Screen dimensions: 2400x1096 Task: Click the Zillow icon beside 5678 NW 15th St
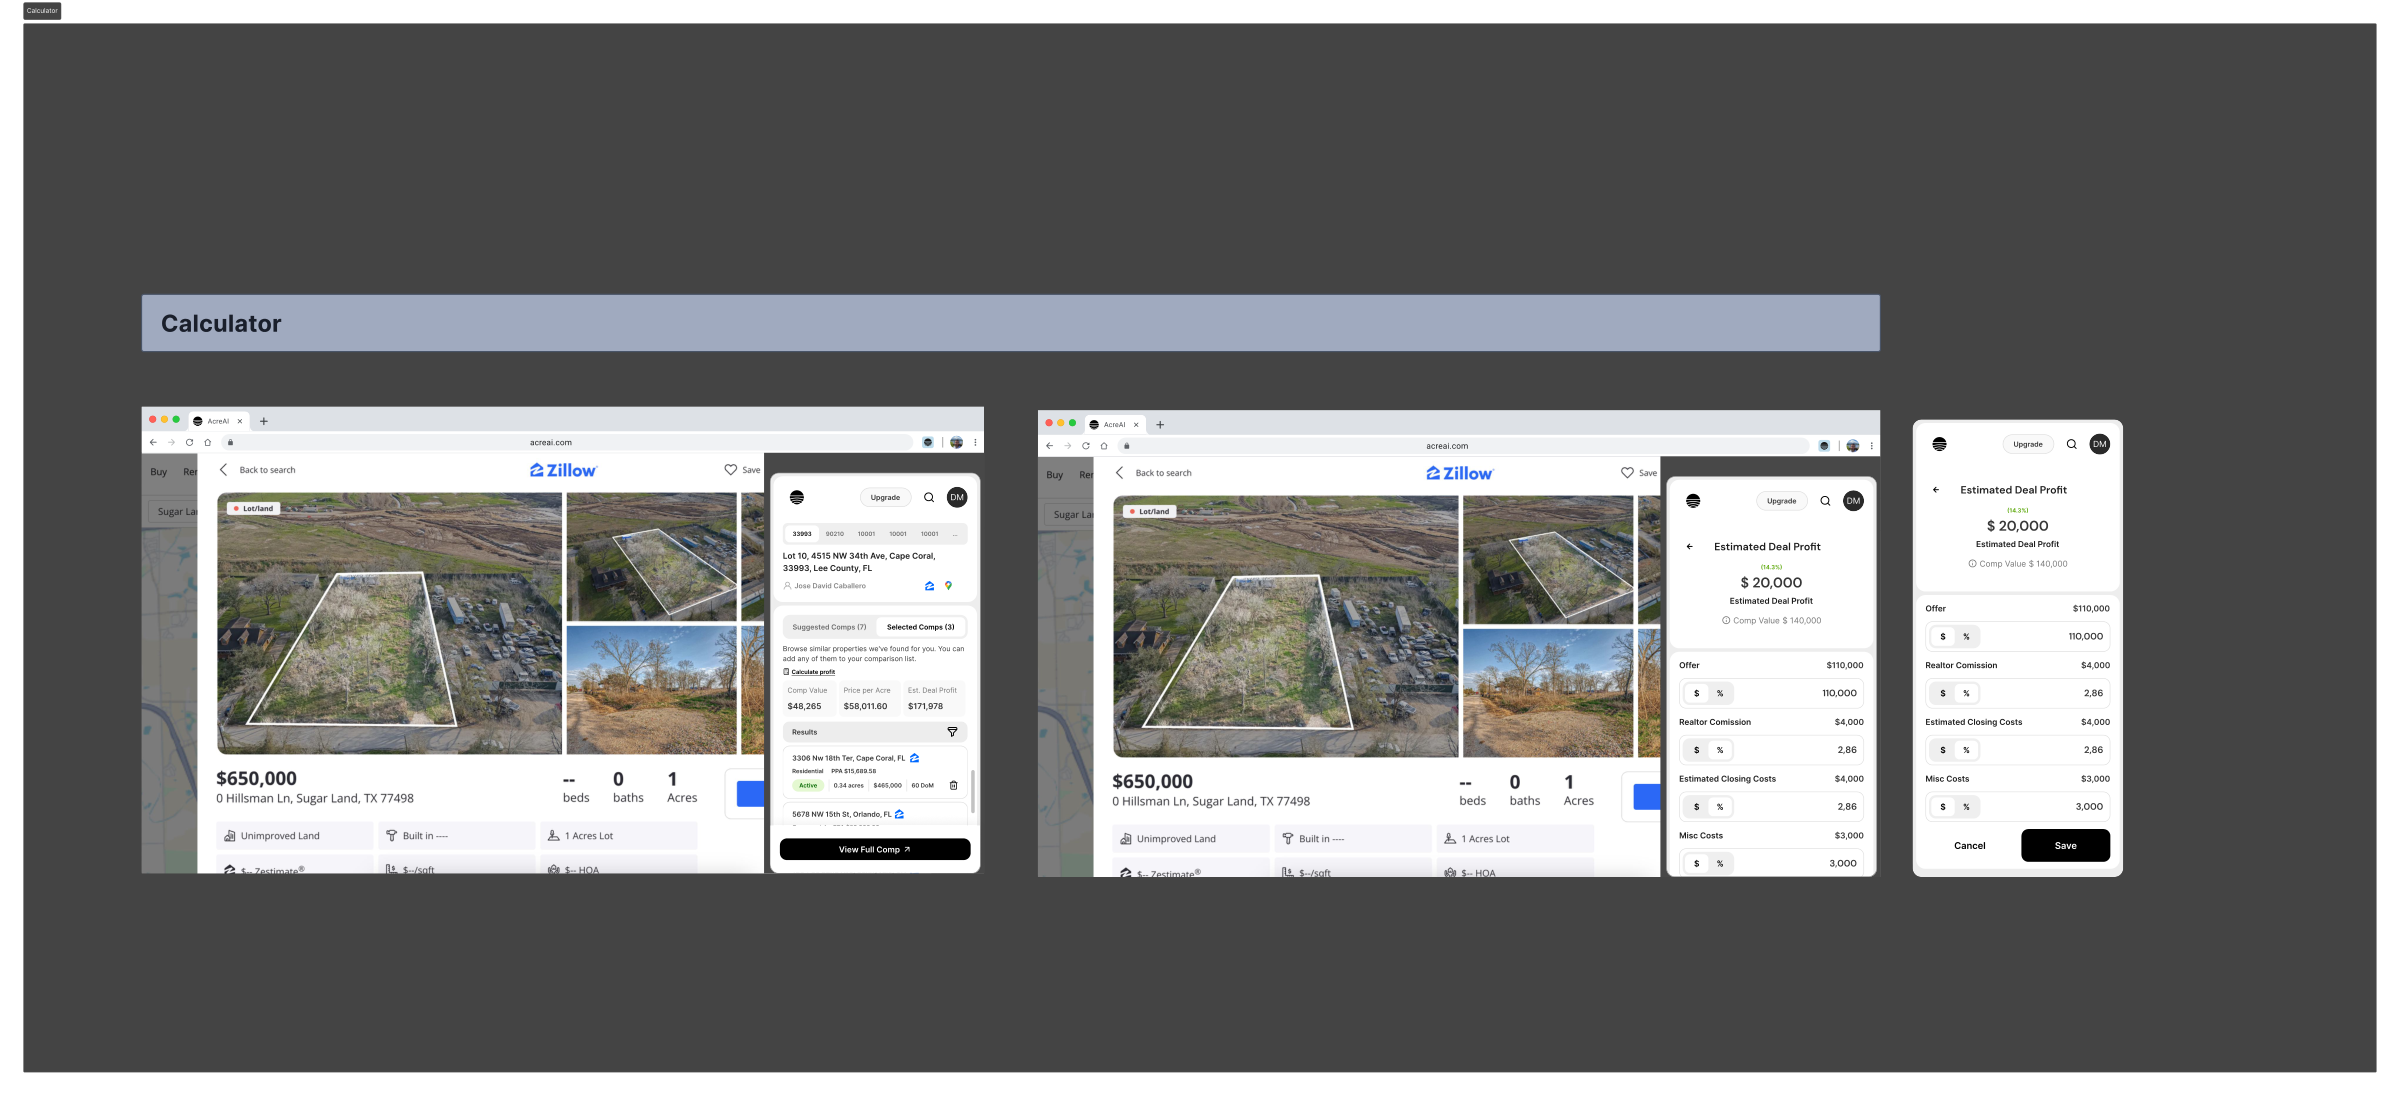pos(899,814)
